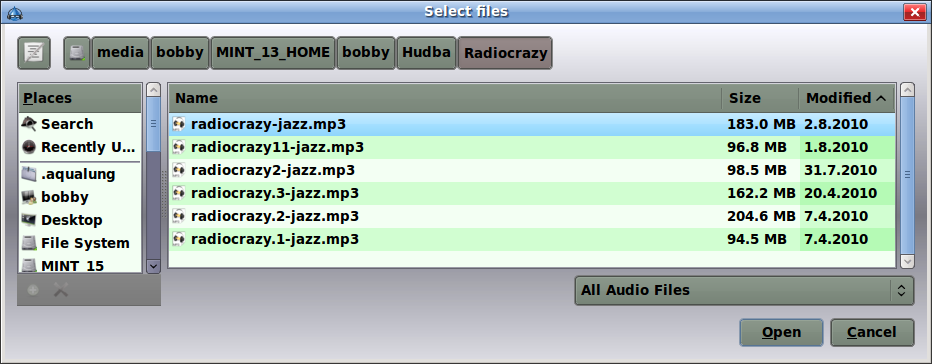
Task: Click the Places list scrollbar thumb
Action: coord(153,124)
